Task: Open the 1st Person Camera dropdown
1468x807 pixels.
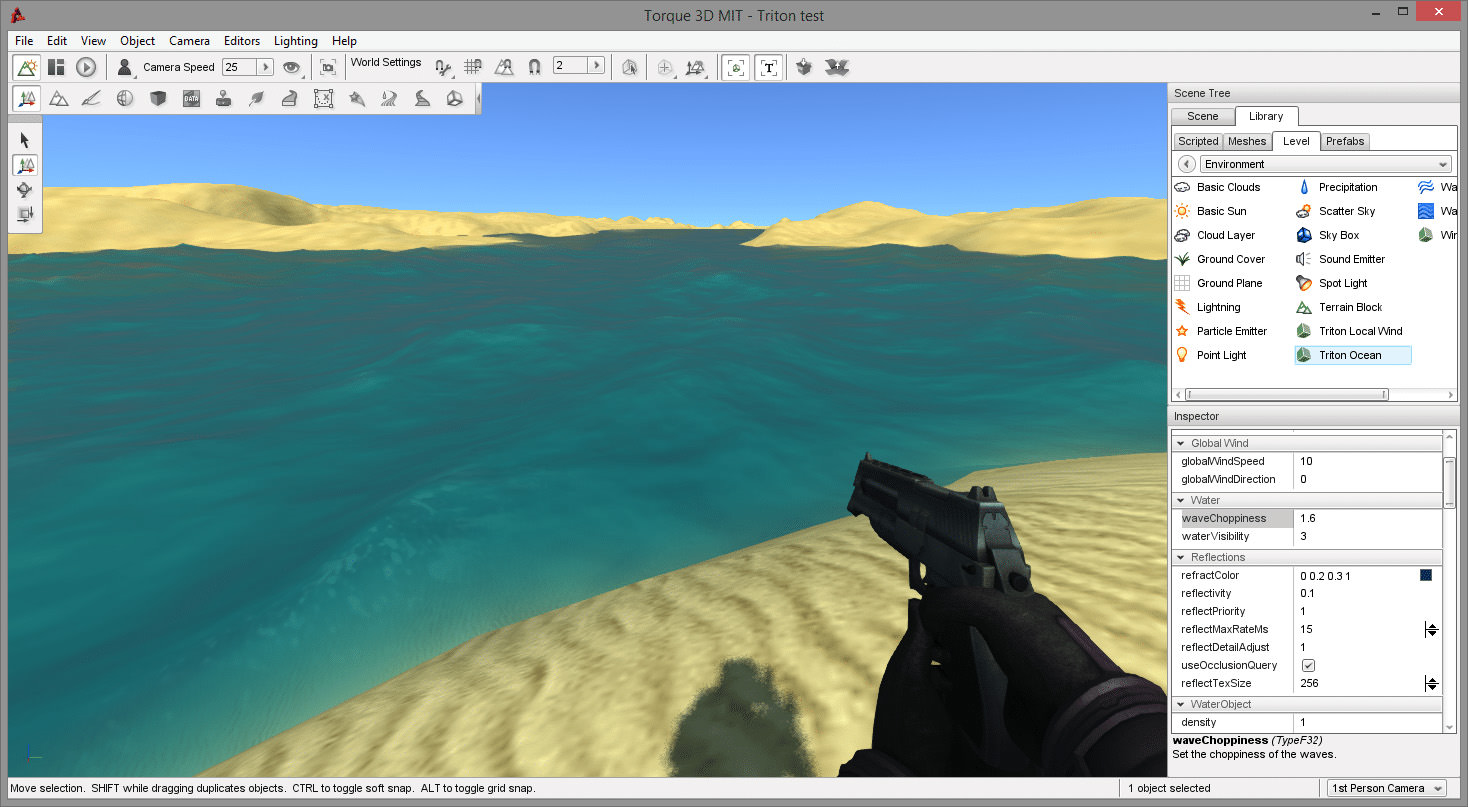Action: click(1386, 788)
